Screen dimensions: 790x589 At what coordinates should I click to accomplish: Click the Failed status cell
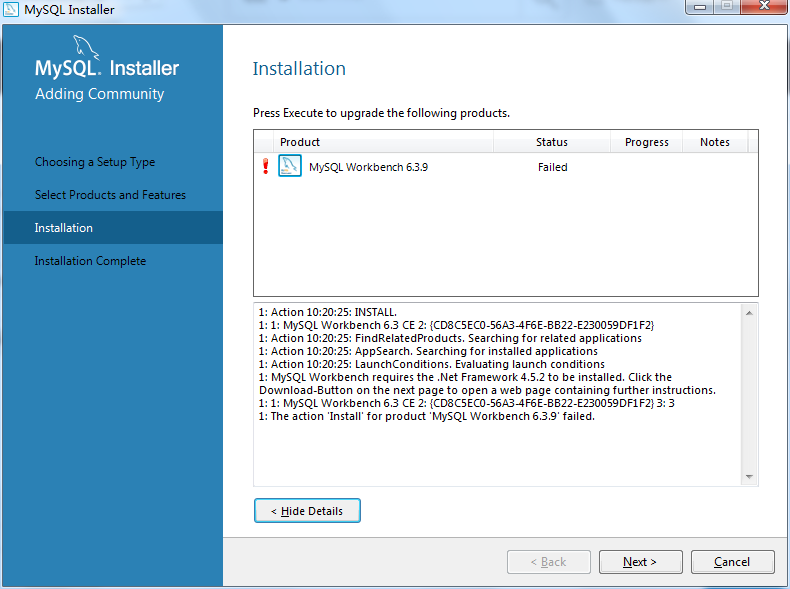[553, 167]
